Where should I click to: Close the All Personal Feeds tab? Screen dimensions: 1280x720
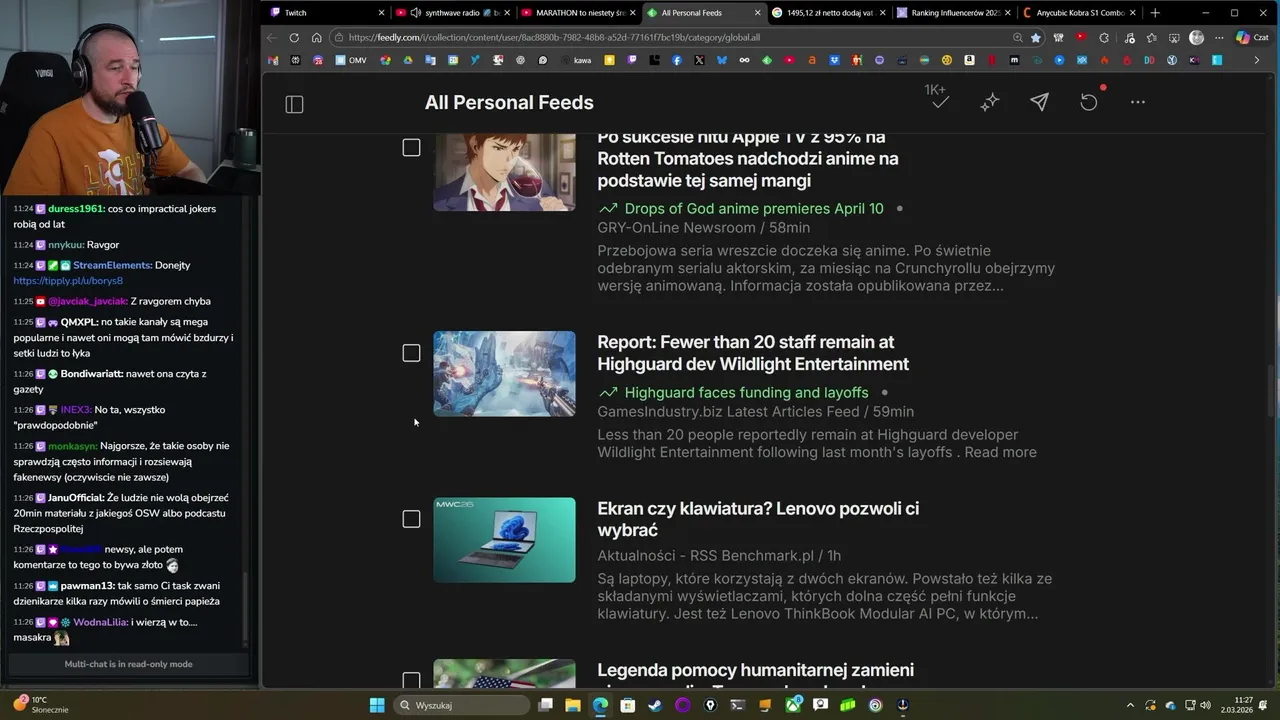click(758, 13)
